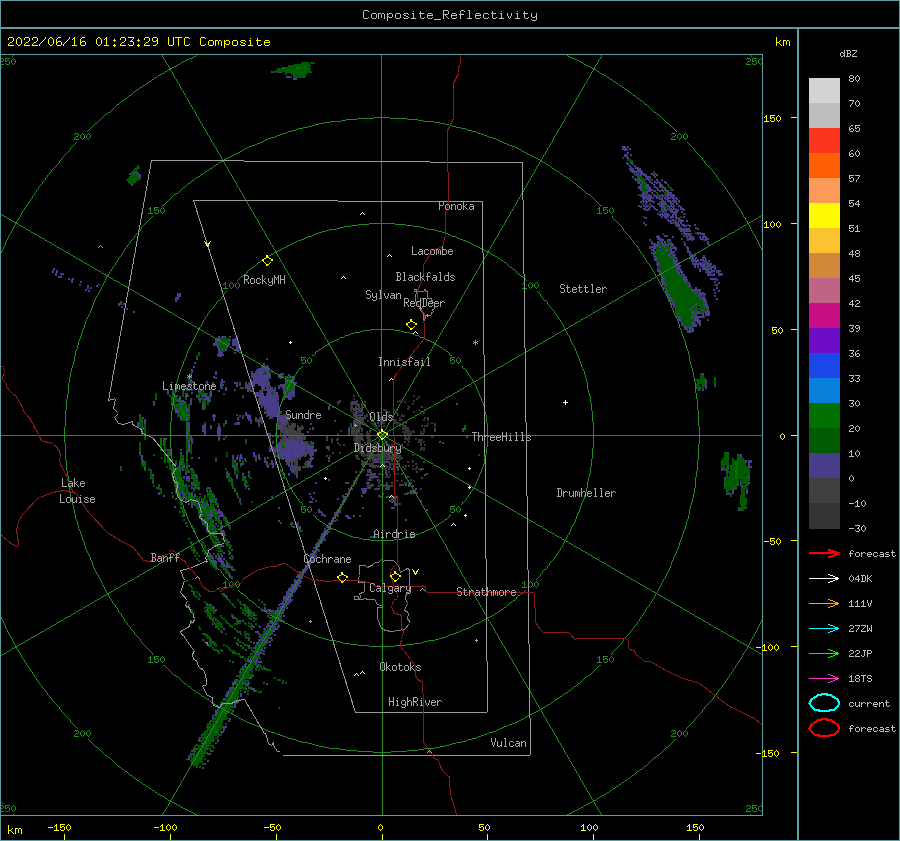This screenshot has height=841, width=900.
Task: Select yellow diamond marker below RedDeer
Action: [x=411, y=325]
